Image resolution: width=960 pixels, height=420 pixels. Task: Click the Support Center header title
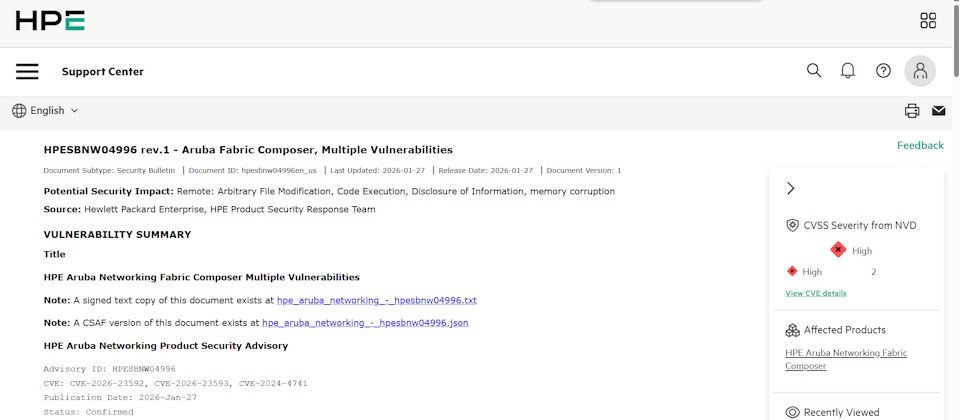pos(103,72)
